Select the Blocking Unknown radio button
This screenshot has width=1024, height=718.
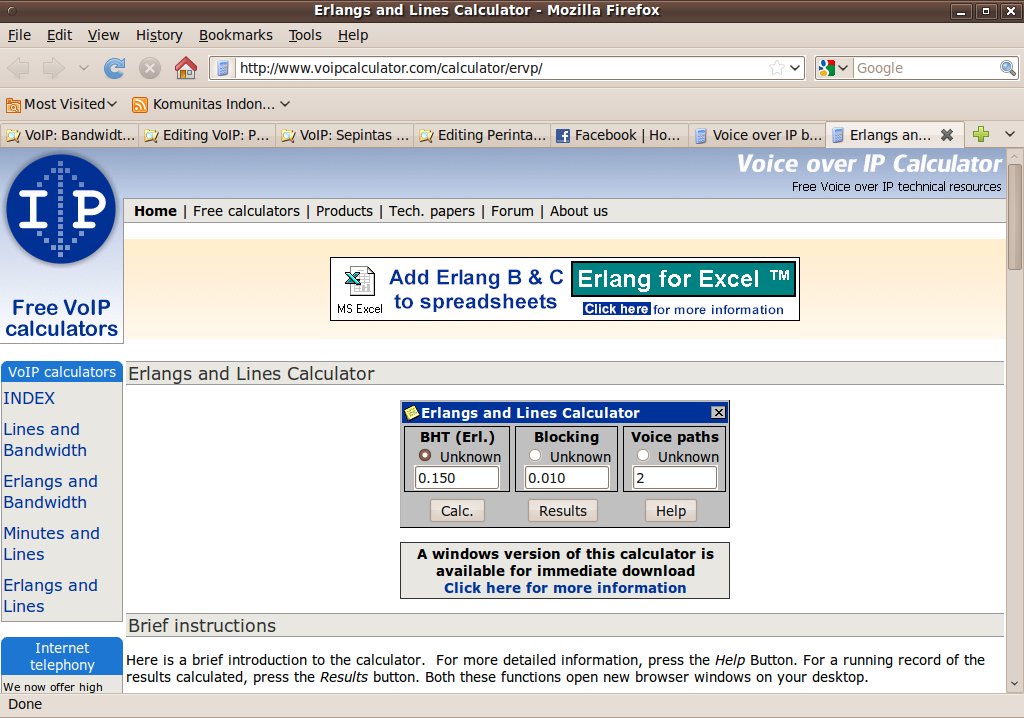pos(535,456)
